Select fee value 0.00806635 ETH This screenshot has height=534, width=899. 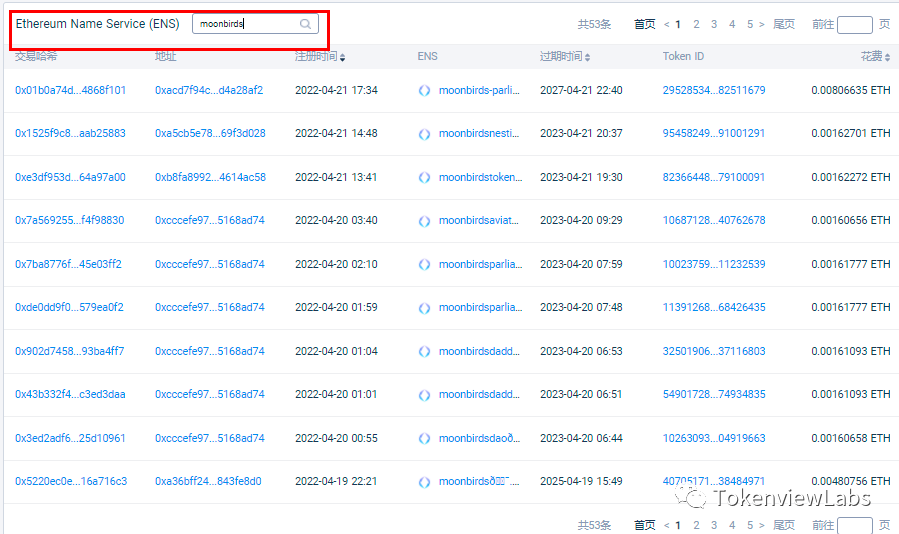(x=851, y=90)
